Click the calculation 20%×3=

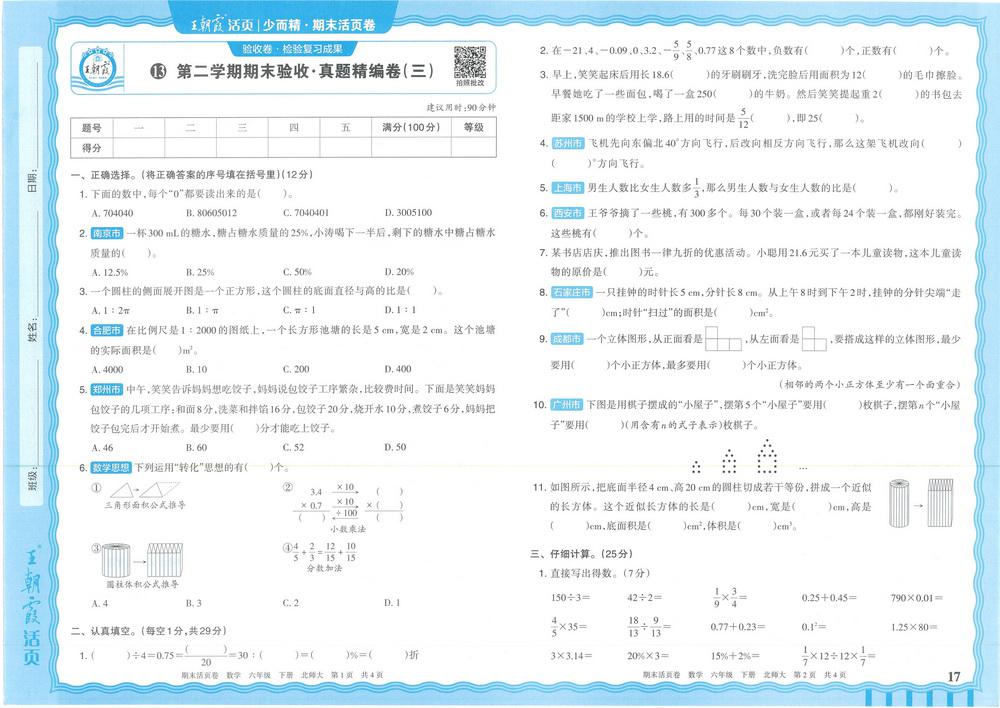647,656
